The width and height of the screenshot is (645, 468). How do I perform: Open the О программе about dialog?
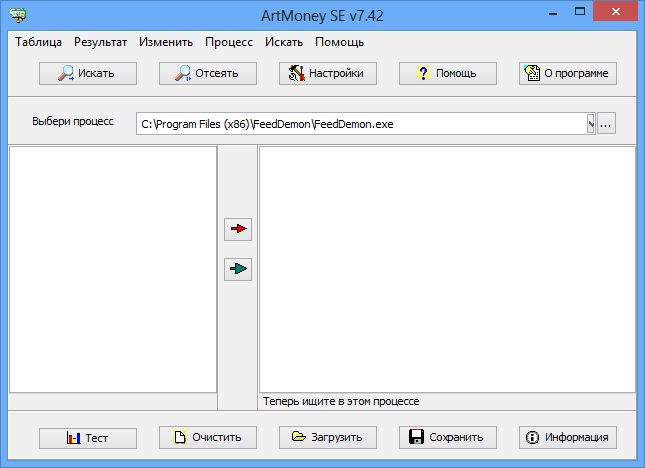click(x=568, y=73)
